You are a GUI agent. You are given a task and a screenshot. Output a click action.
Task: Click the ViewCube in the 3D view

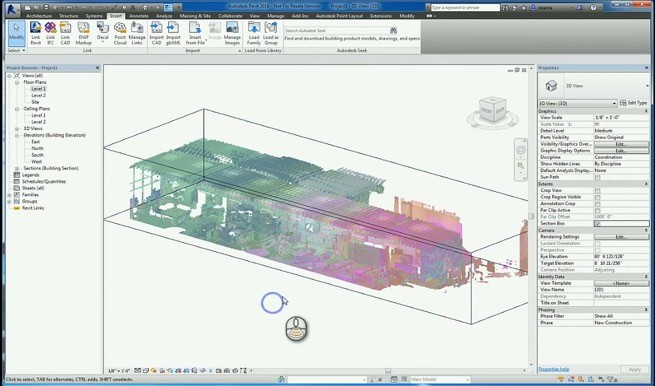(x=493, y=109)
